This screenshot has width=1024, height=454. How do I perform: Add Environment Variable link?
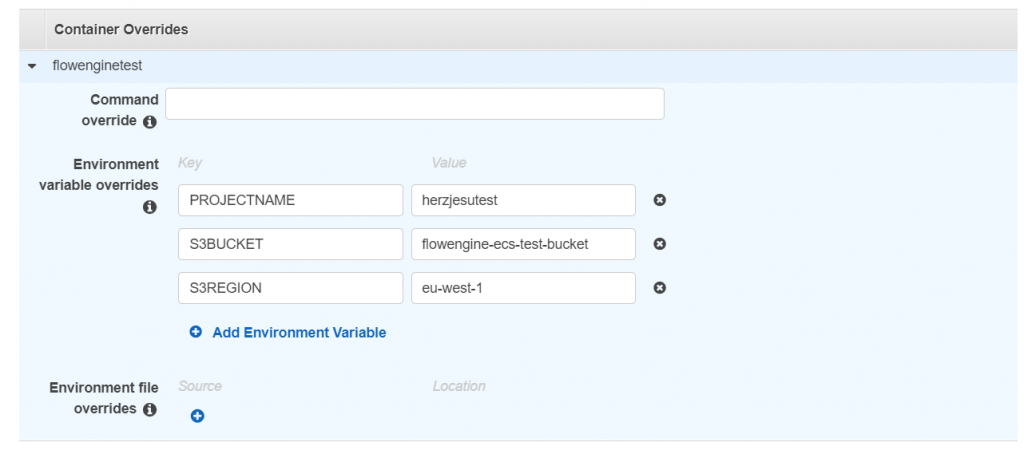pos(299,332)
